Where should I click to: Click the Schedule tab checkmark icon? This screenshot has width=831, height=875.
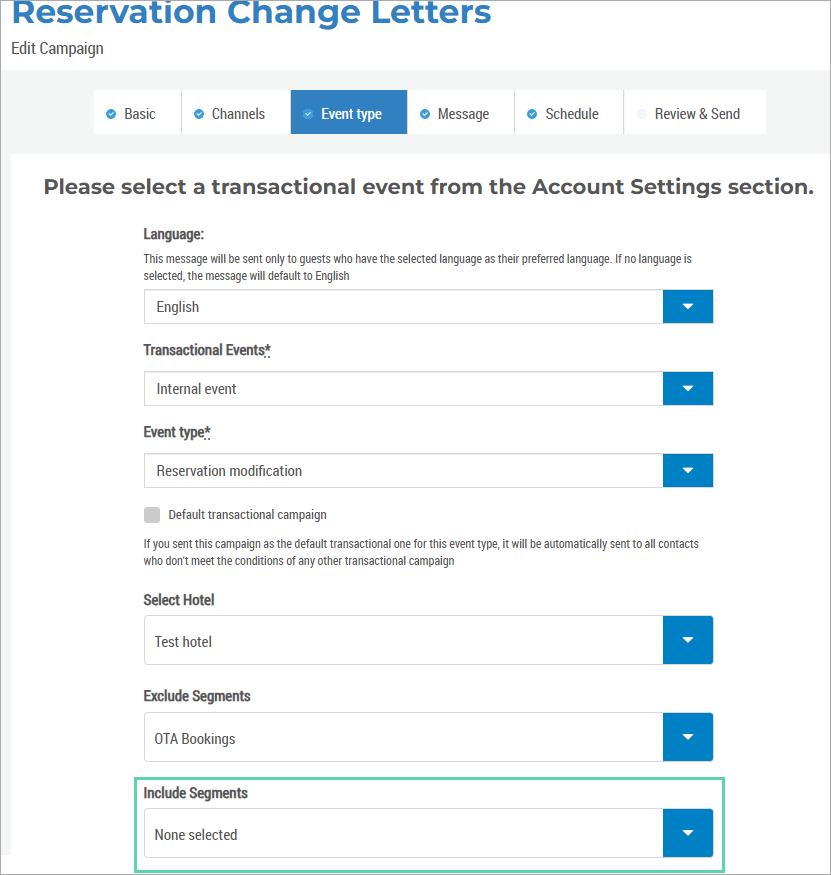[x=532, y=114]
